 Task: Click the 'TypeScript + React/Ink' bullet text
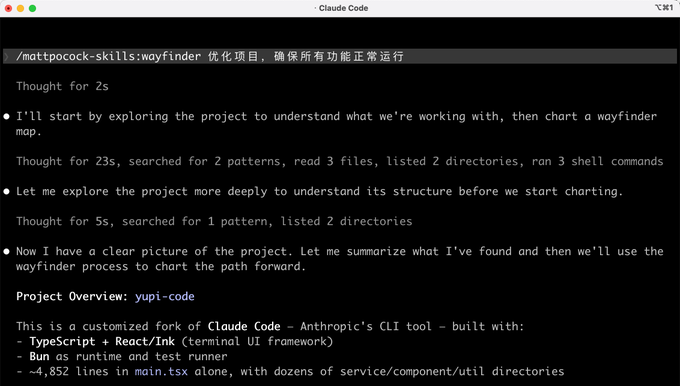pos(102,341)
